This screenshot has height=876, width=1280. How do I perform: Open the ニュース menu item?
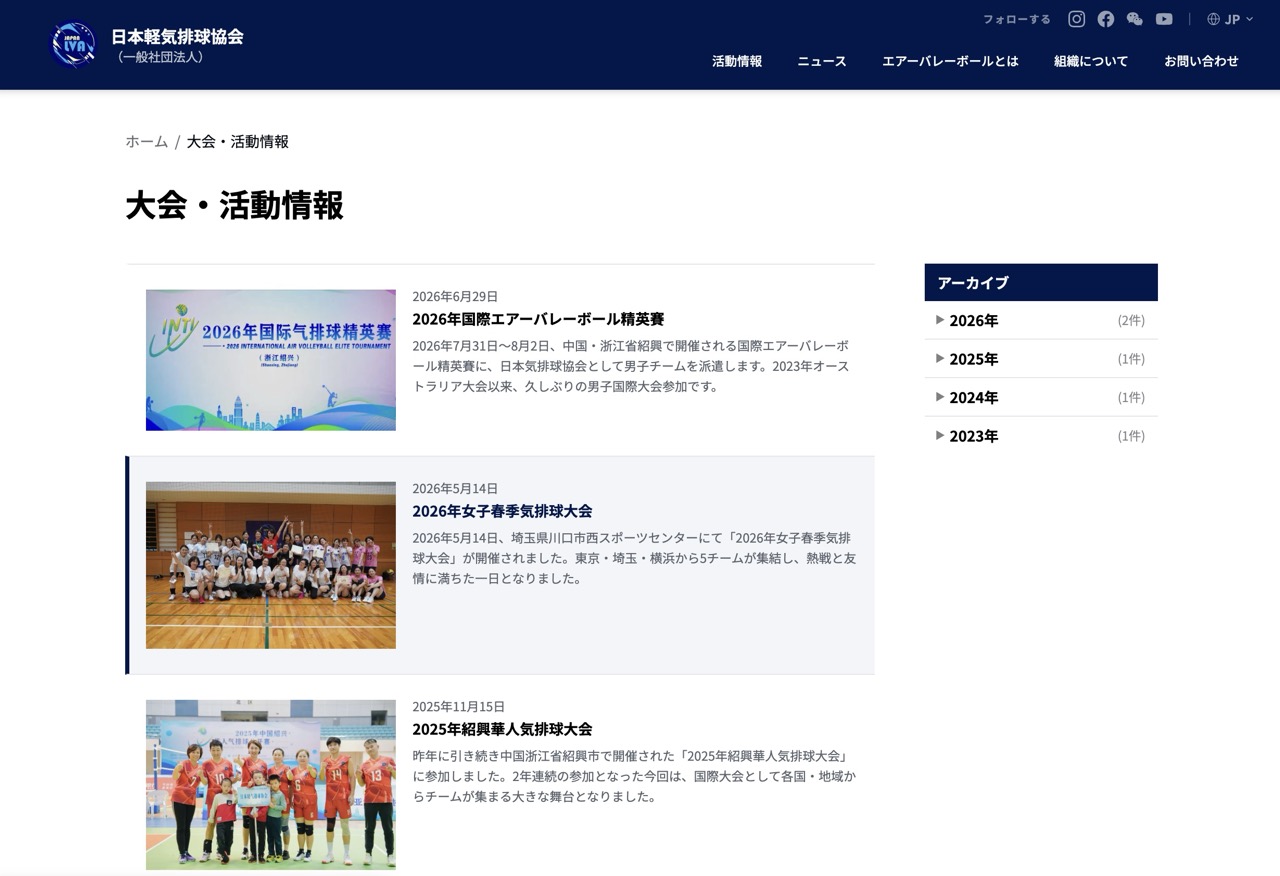[x=822, y=61]
